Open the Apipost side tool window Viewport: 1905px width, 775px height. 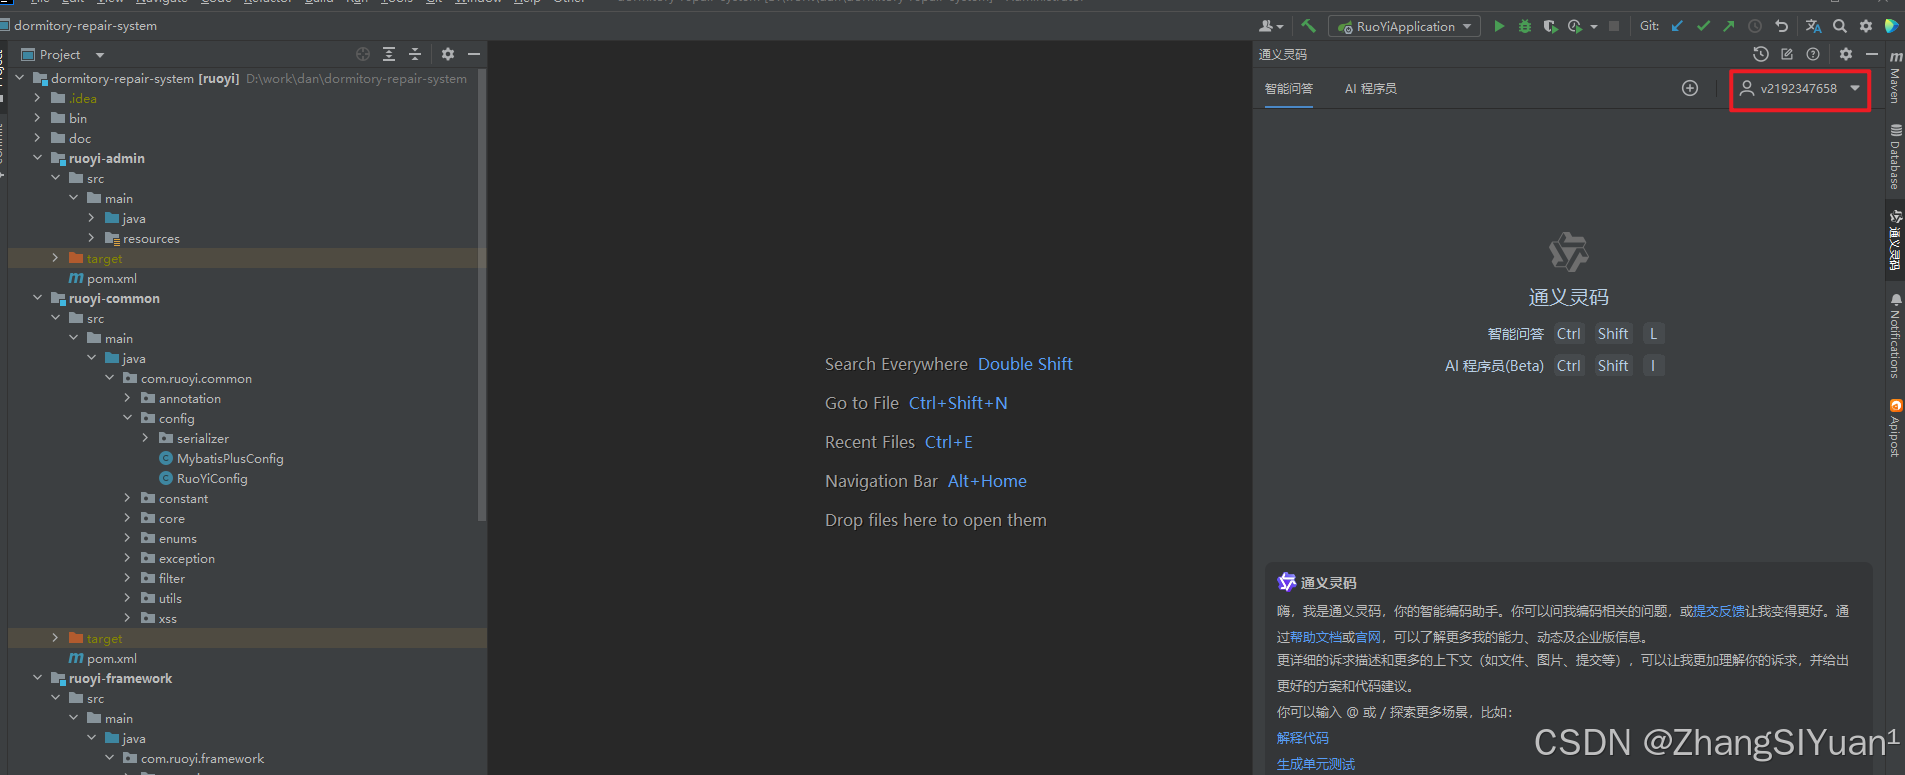tap(1895, 428)
